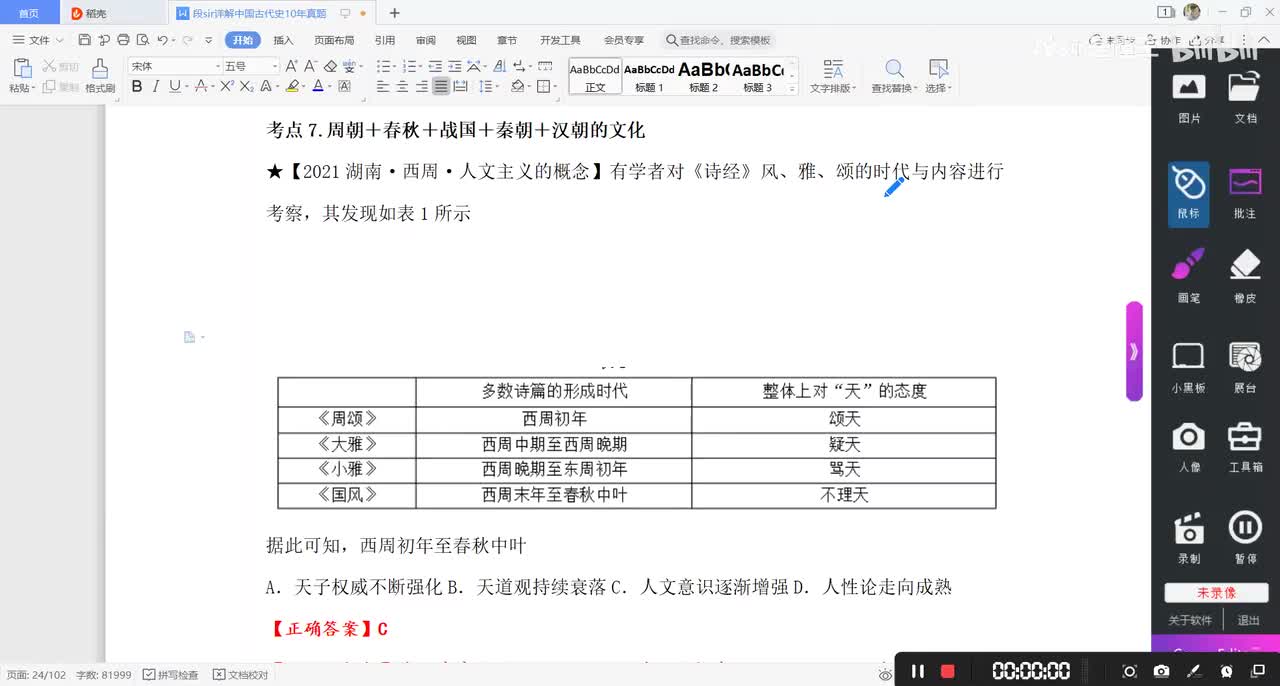Increase font size with A+ icon
This screenshot has height=686, width=1280.
291,66
